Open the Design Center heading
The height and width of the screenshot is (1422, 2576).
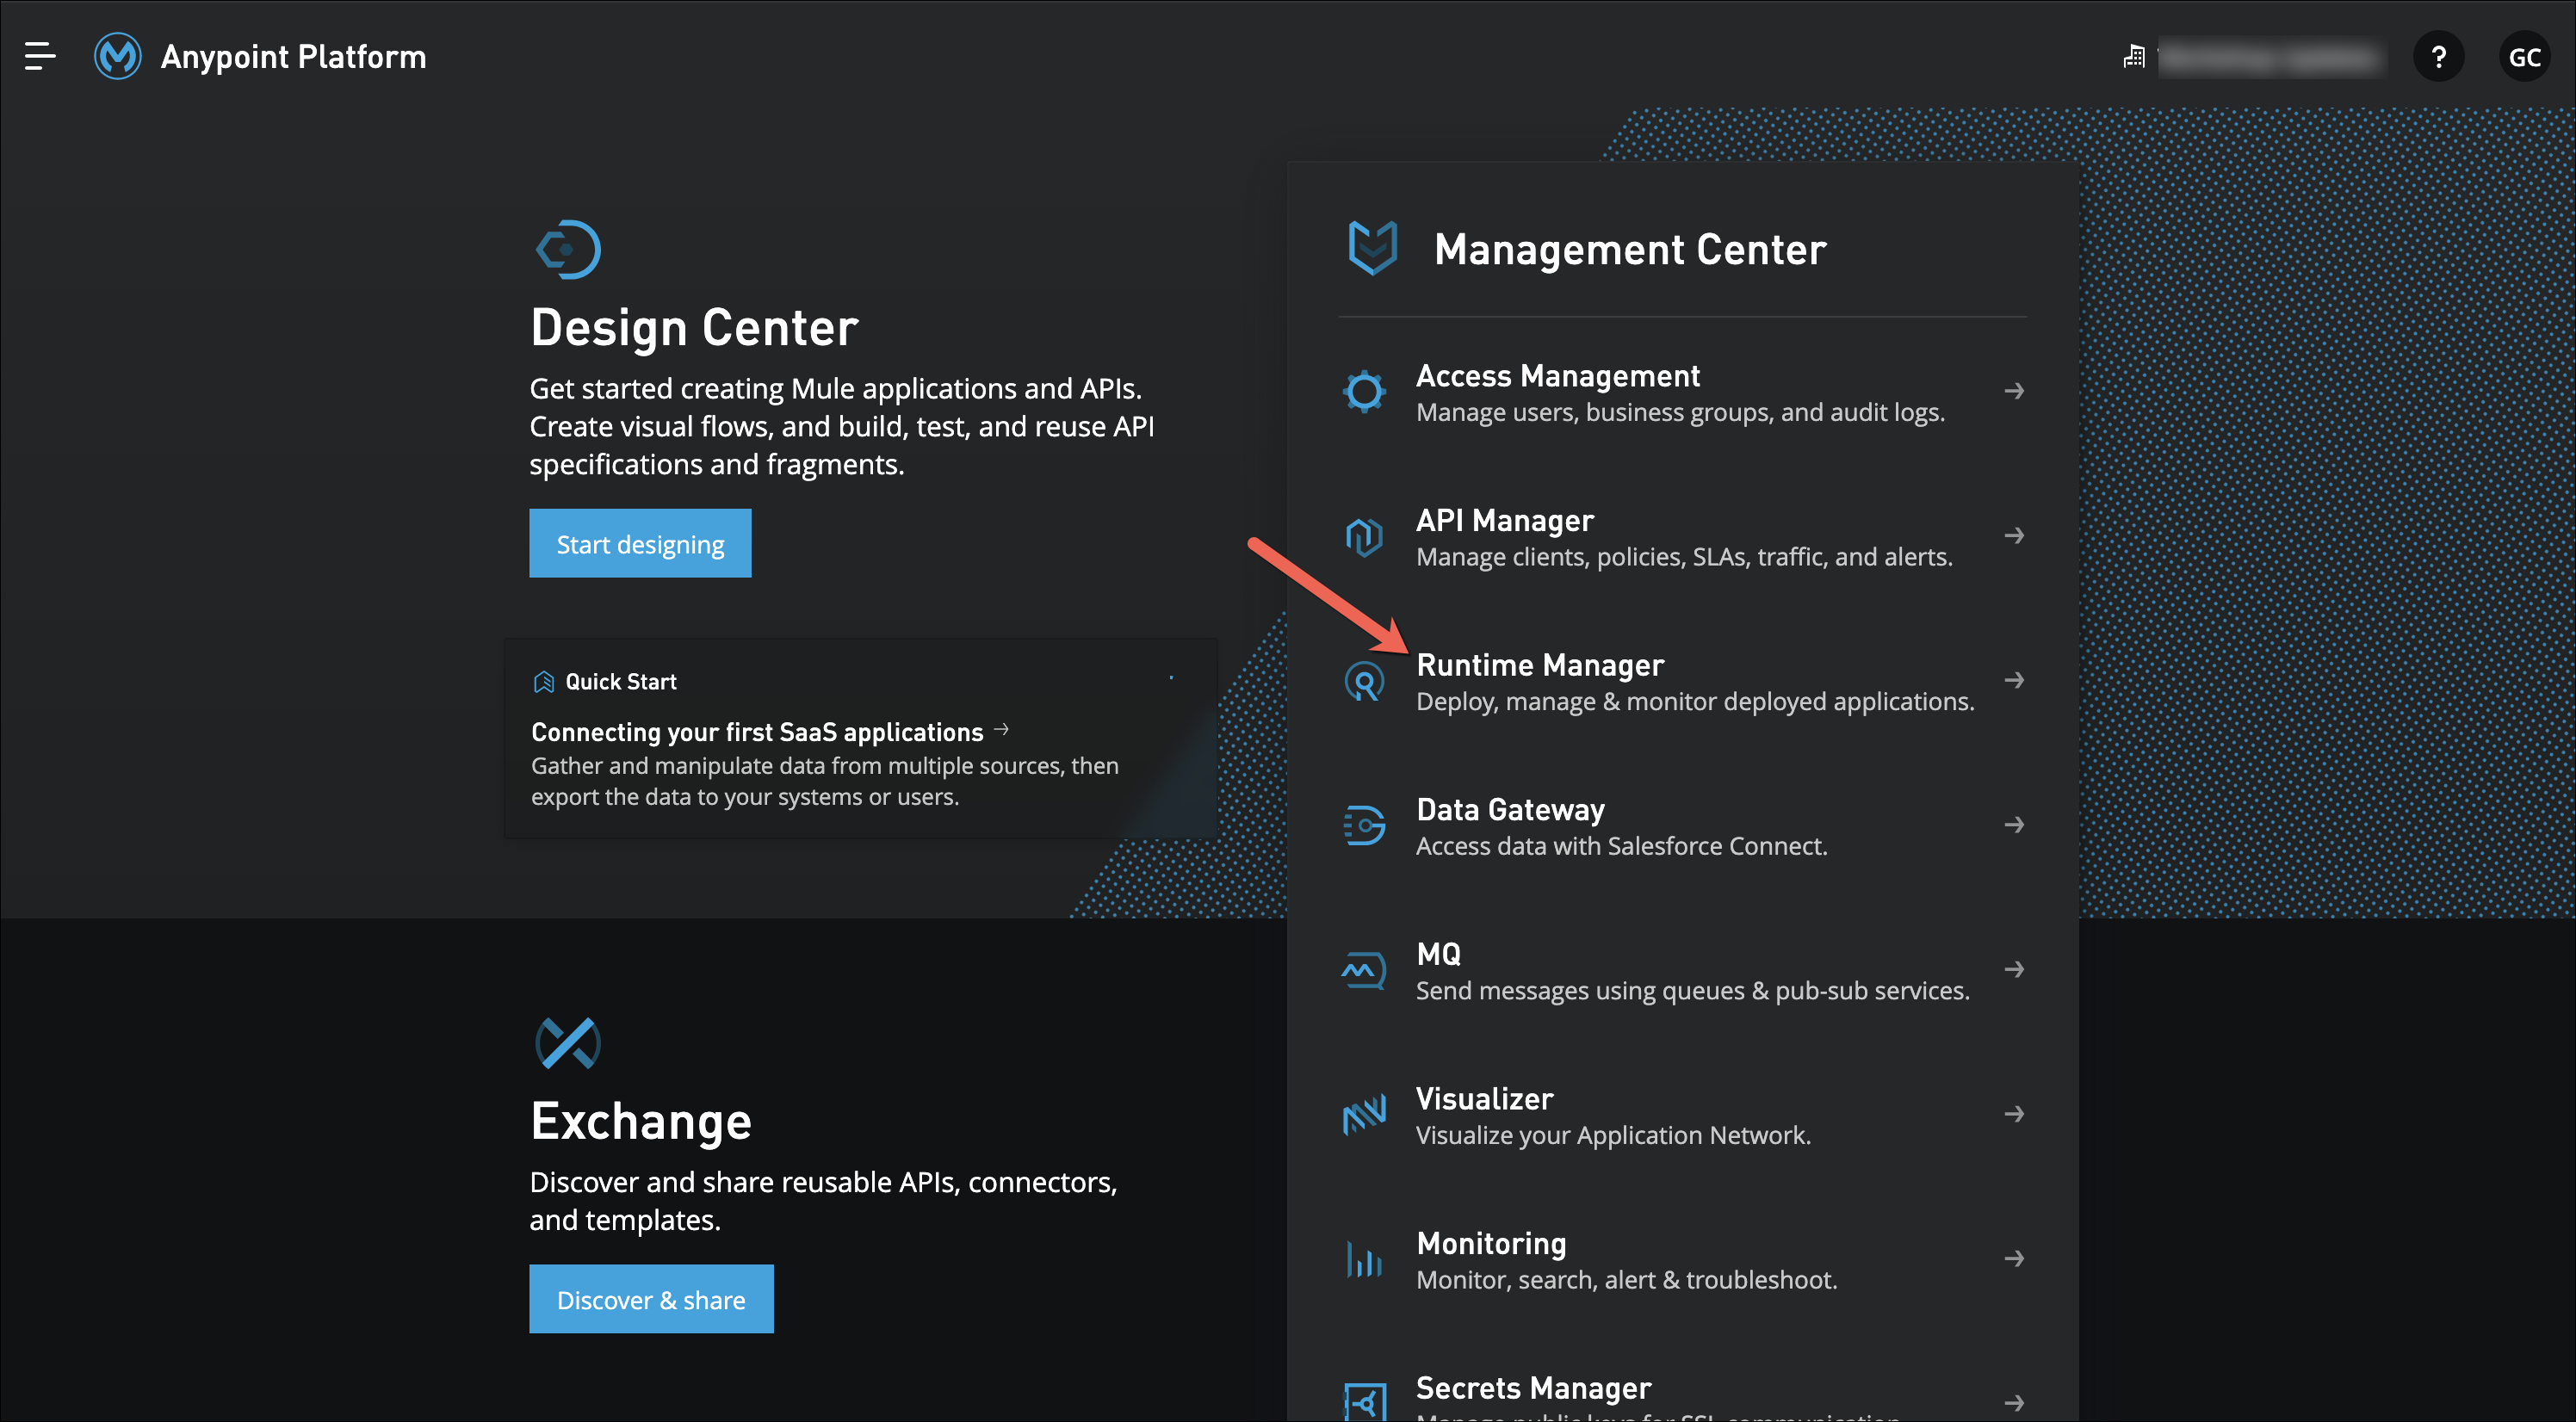pyautogui.click(x=694, y=328)
